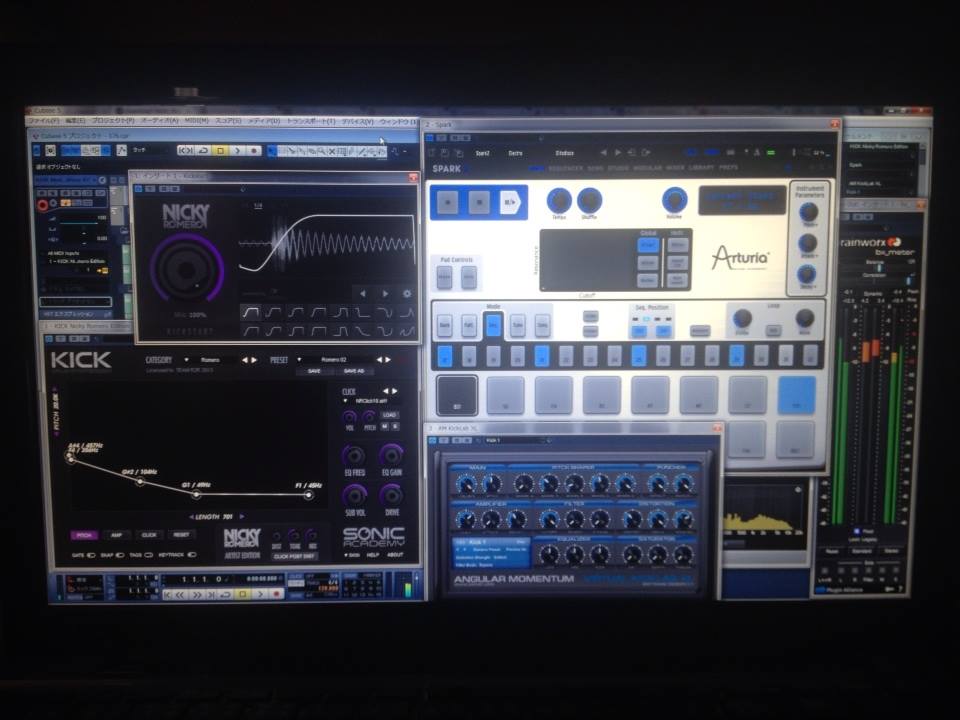Image resolution: width=960 pixels, height=720 pixels.
Task: Open the waveform settings gear in Nicky Romero plugin
Action: tap(407, 294)
